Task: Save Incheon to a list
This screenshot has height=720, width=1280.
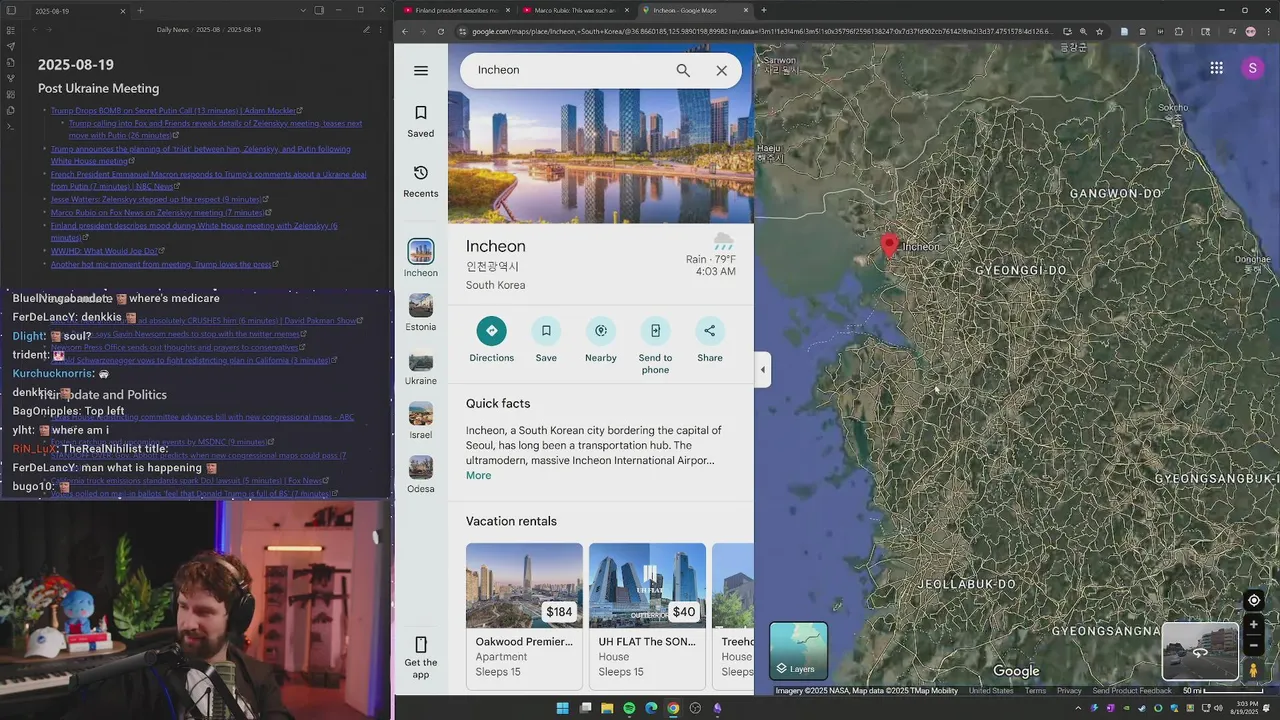Action: pos(546,340)
